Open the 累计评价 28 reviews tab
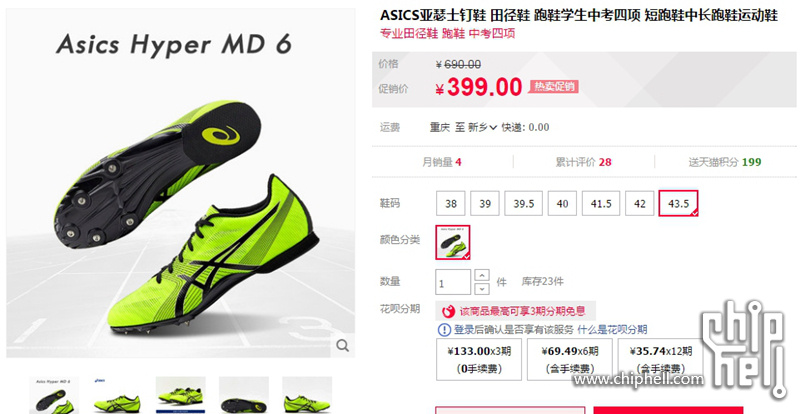 (x=584, y=162)
